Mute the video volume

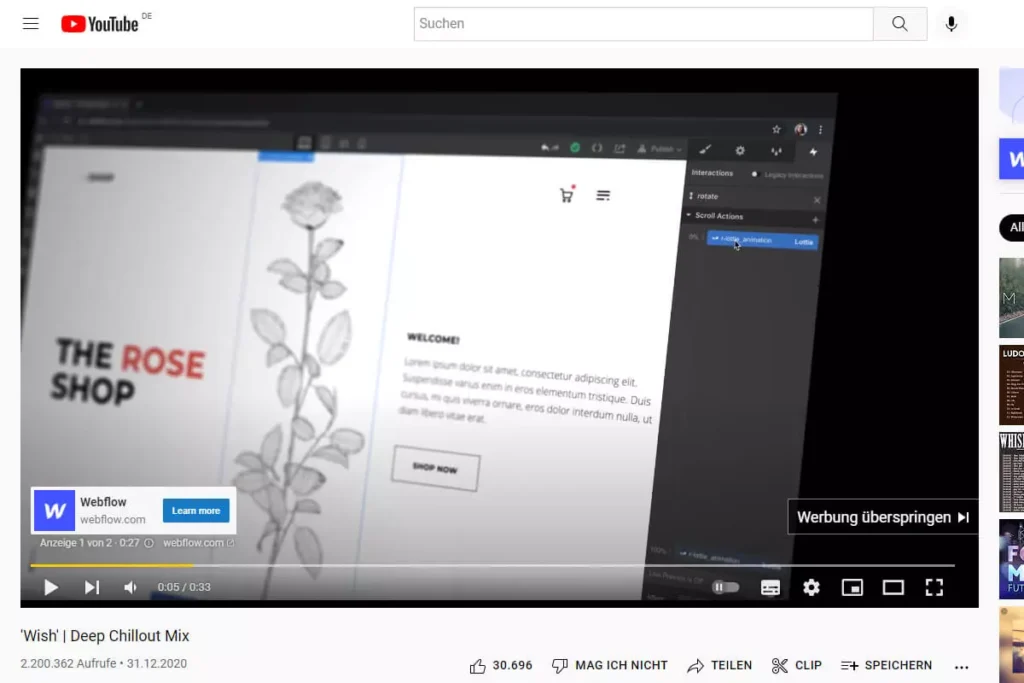click(x=130, y=587)
